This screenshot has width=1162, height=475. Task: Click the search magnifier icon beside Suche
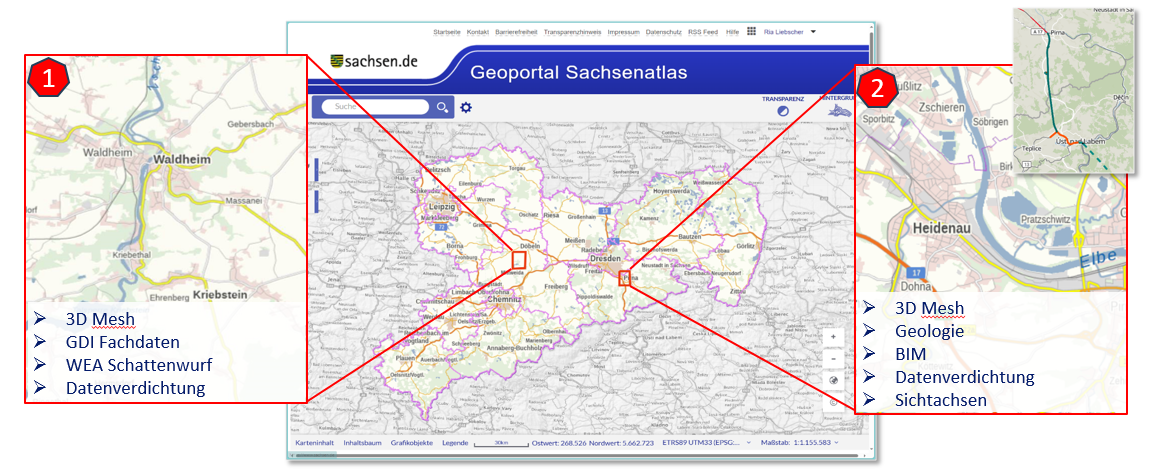(442, 107)
